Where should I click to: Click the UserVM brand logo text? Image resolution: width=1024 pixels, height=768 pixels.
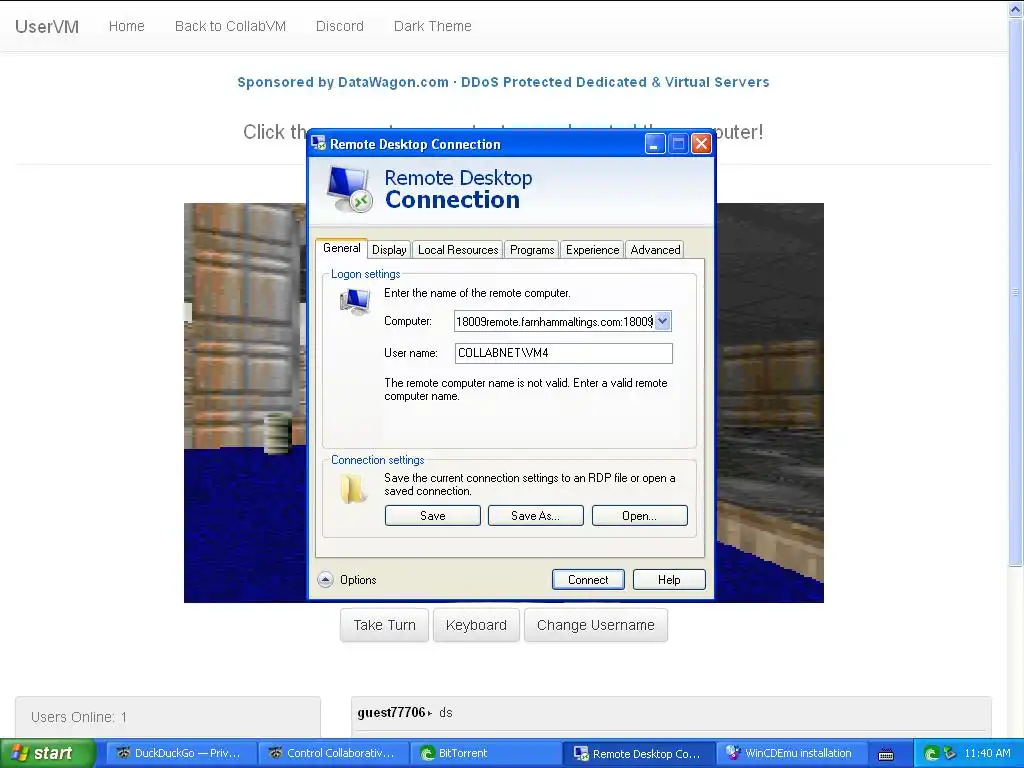[47, 27]
